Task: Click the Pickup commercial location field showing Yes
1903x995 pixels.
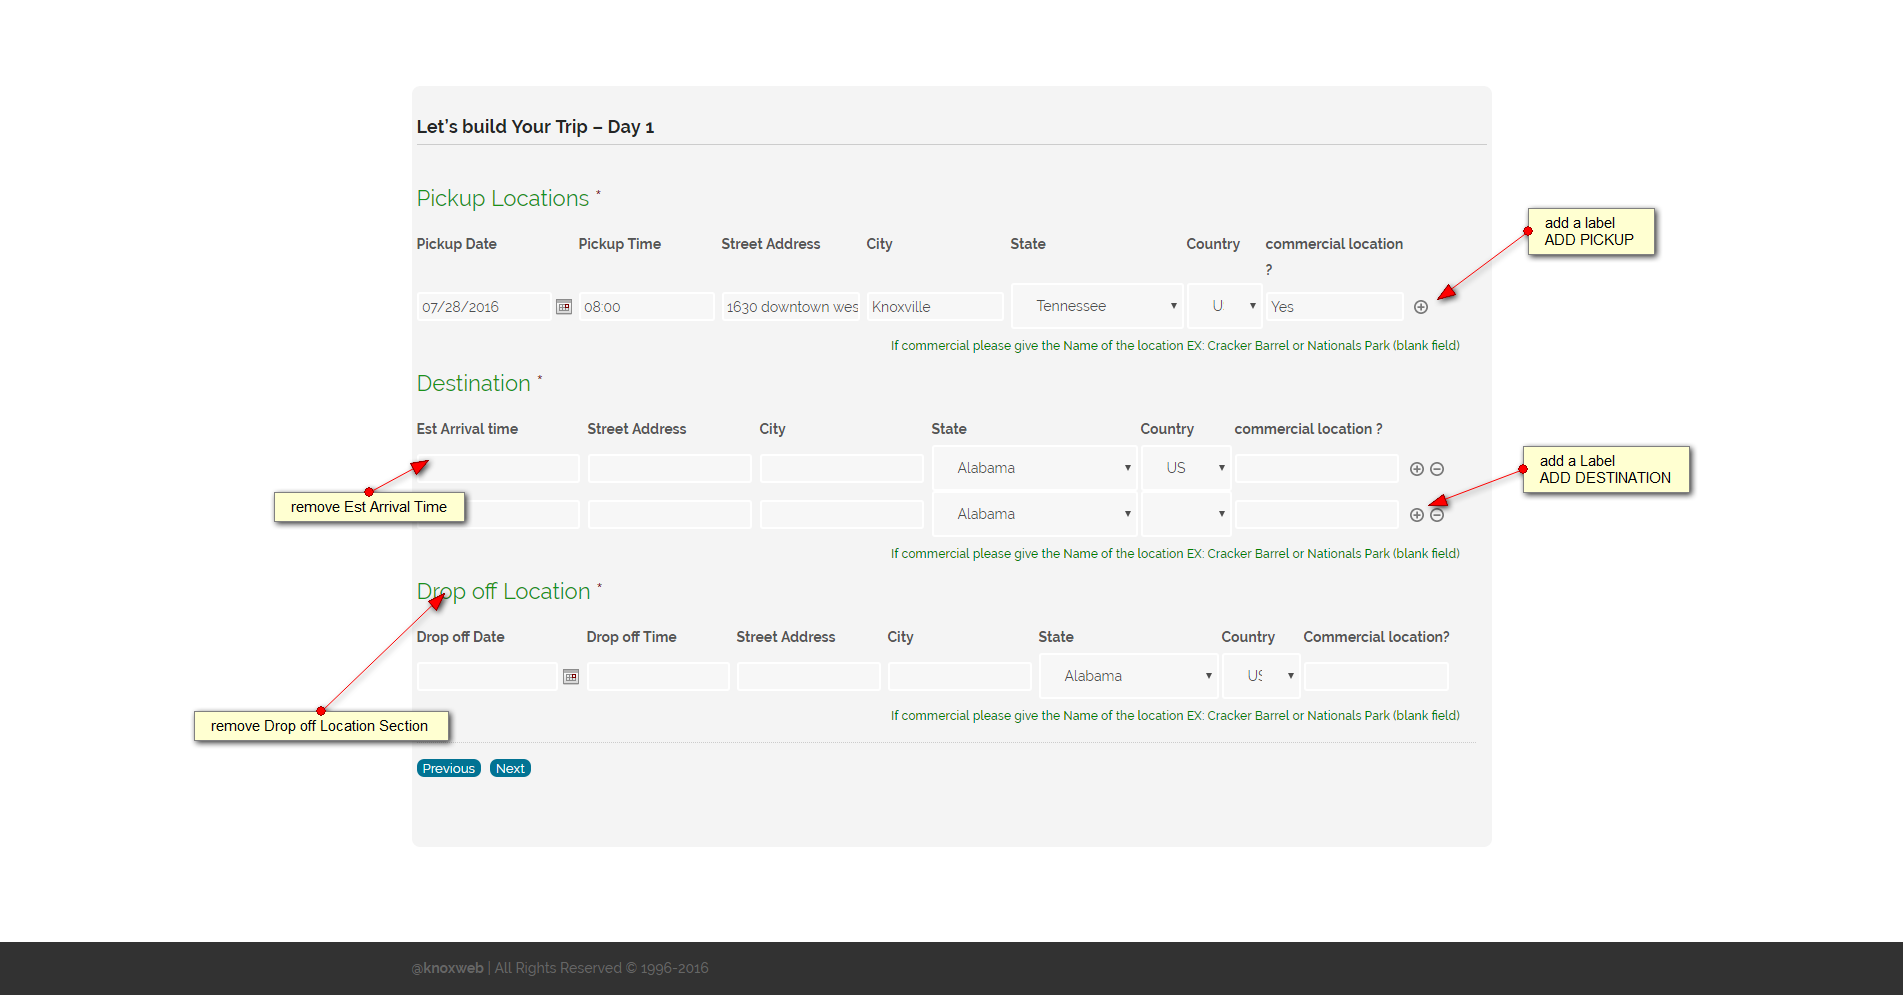Action: (x=1335, y=307)
